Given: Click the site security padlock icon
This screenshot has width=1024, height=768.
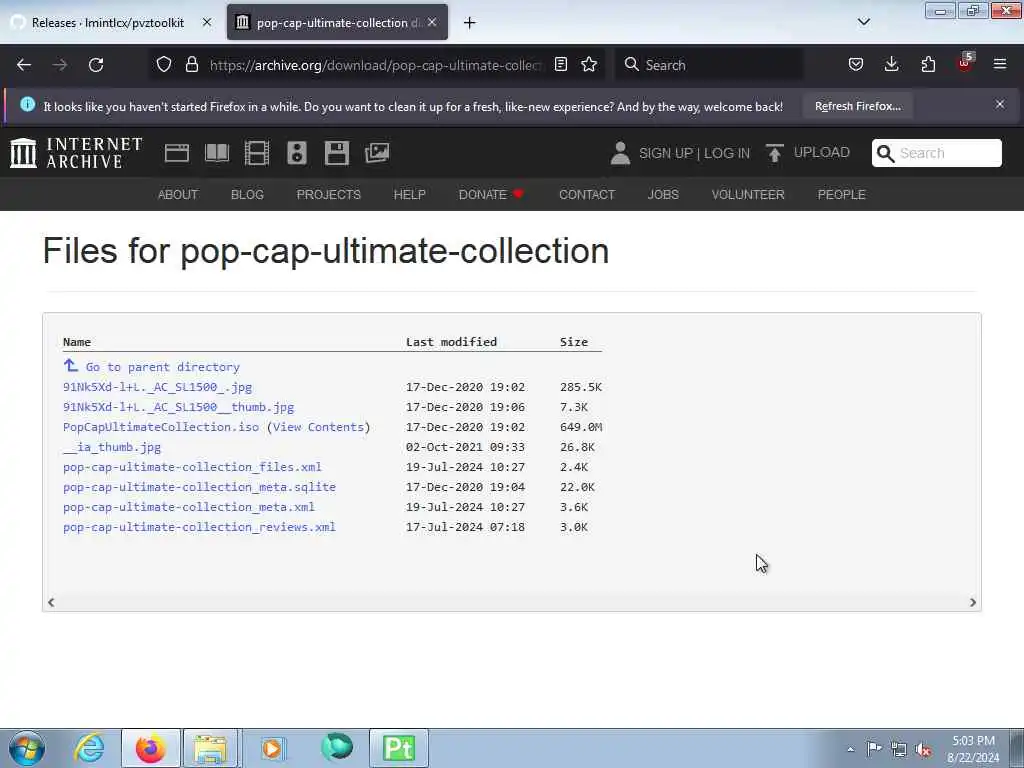Looking at the screenshot, I should coord(191,64).
